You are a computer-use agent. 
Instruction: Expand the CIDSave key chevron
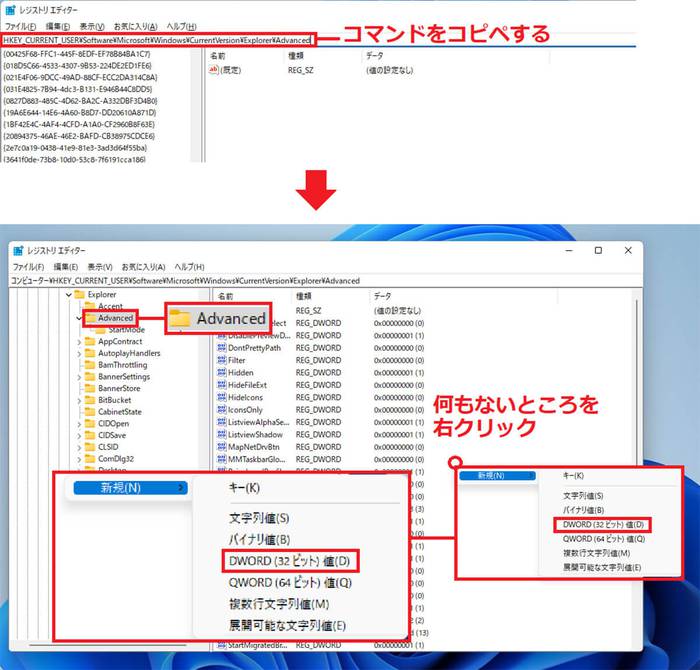79,436
